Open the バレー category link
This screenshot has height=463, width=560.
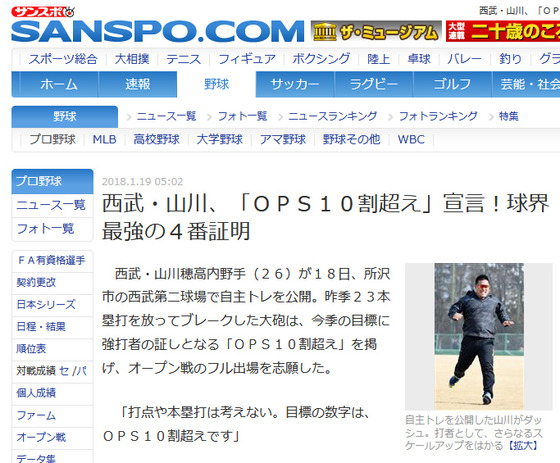point(465,59)
